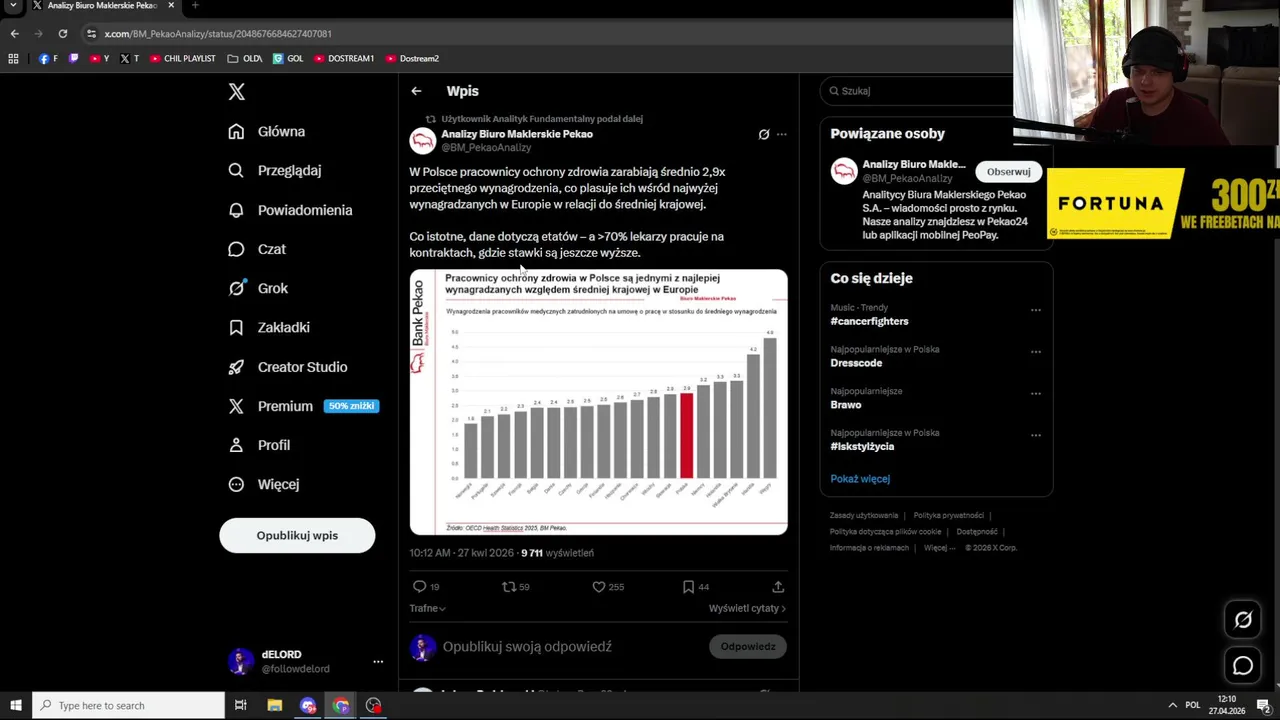
Task: Click the X logo in sidebar
Action: click(236, 92)
